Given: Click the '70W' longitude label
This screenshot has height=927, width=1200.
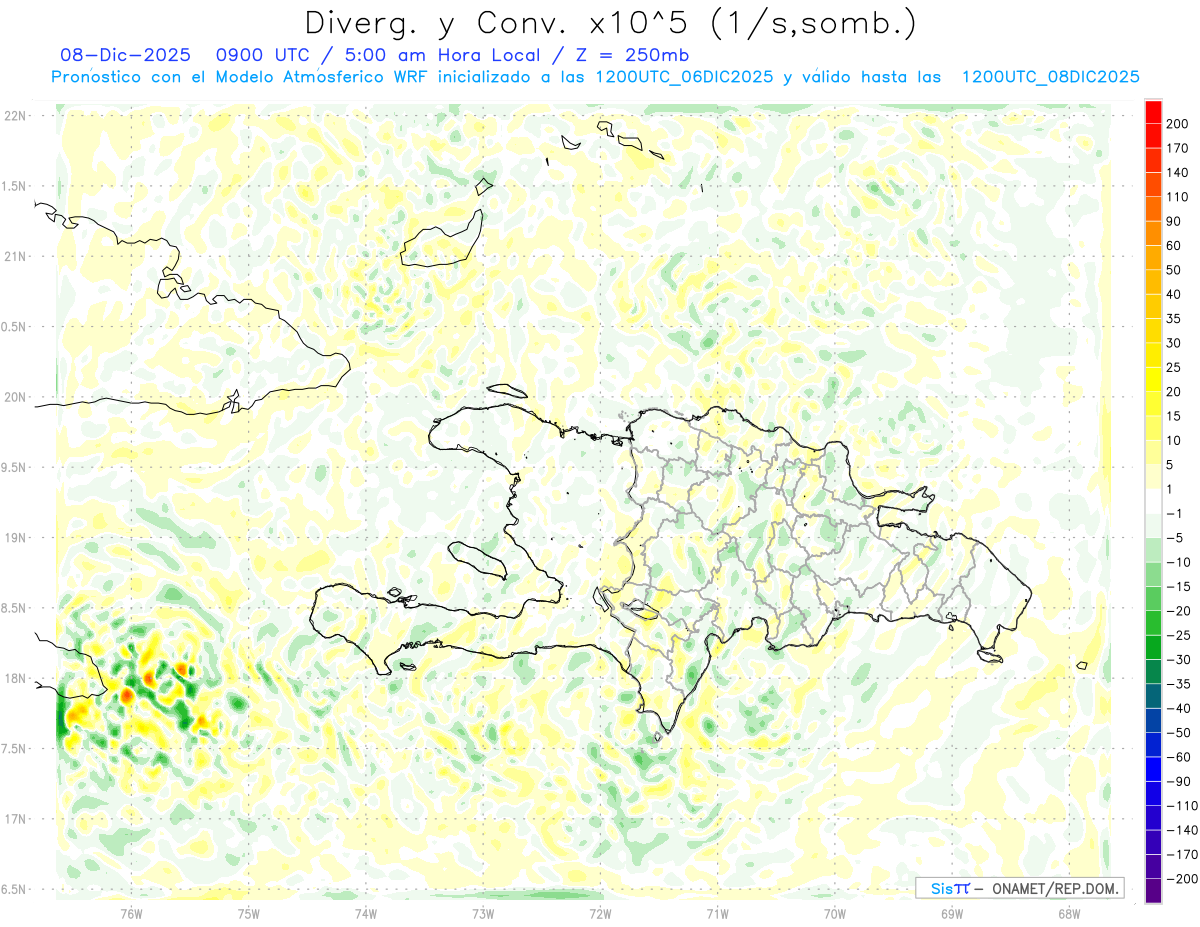Looking at the screenshot, I should coord(835,913).
